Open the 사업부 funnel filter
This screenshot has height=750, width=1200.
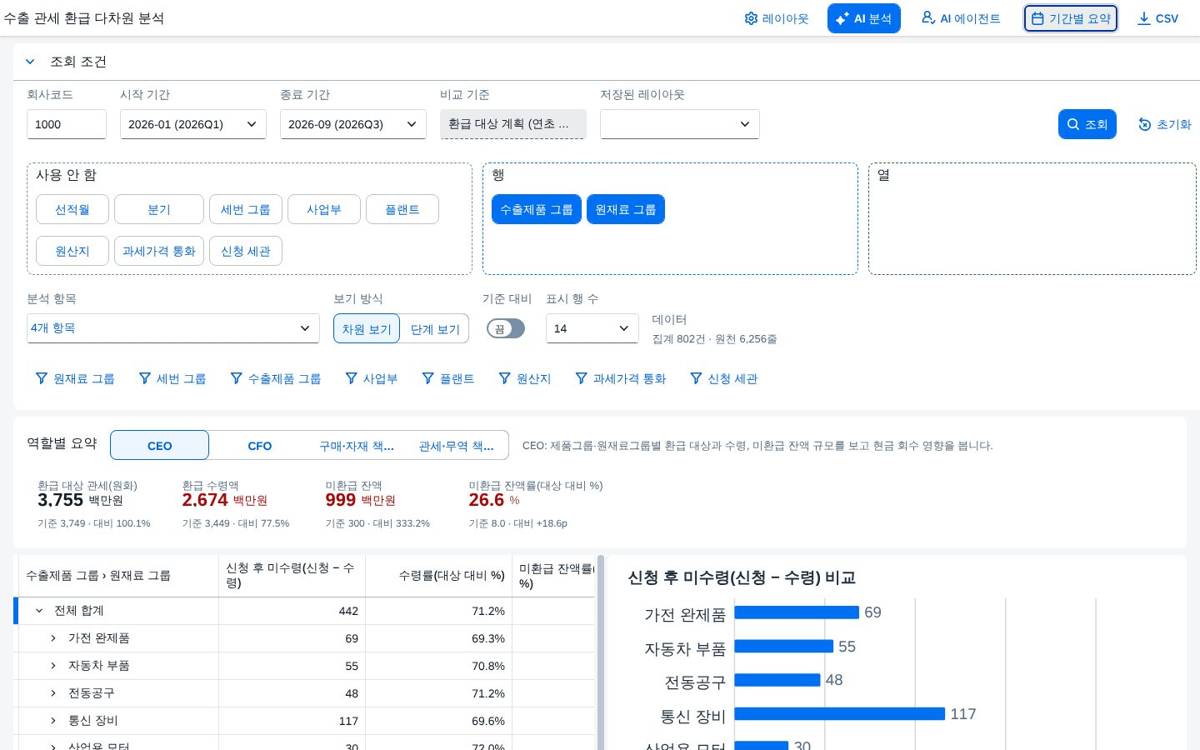[371, 379]
